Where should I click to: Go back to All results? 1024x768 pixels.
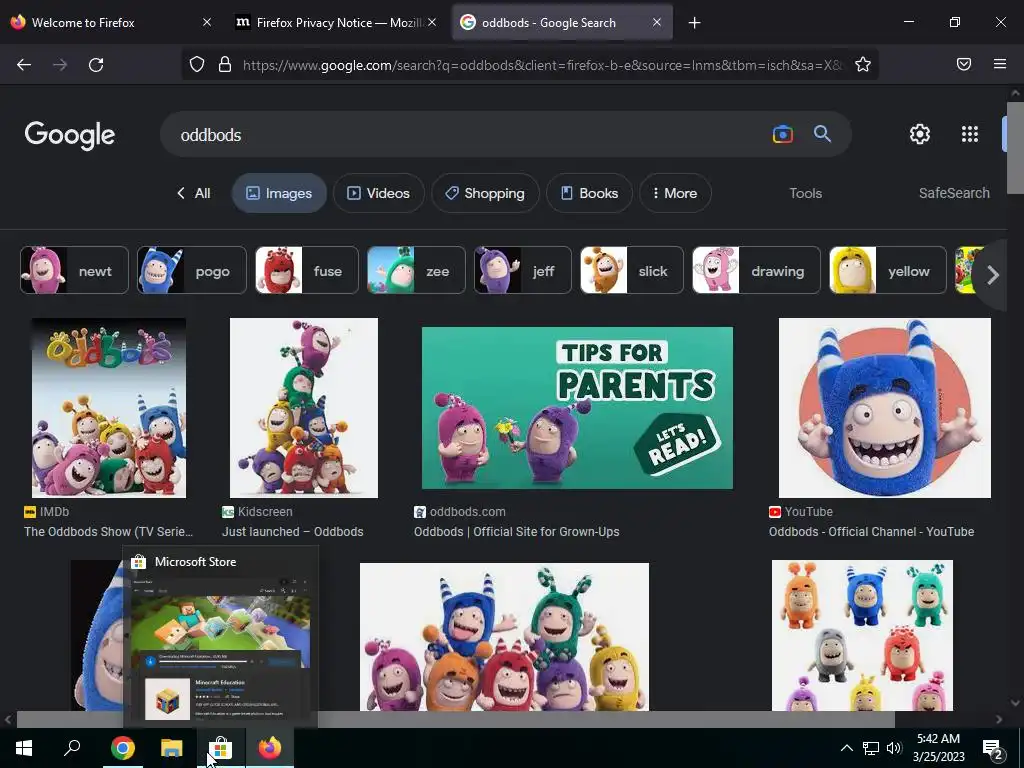[x=193, y=193]
